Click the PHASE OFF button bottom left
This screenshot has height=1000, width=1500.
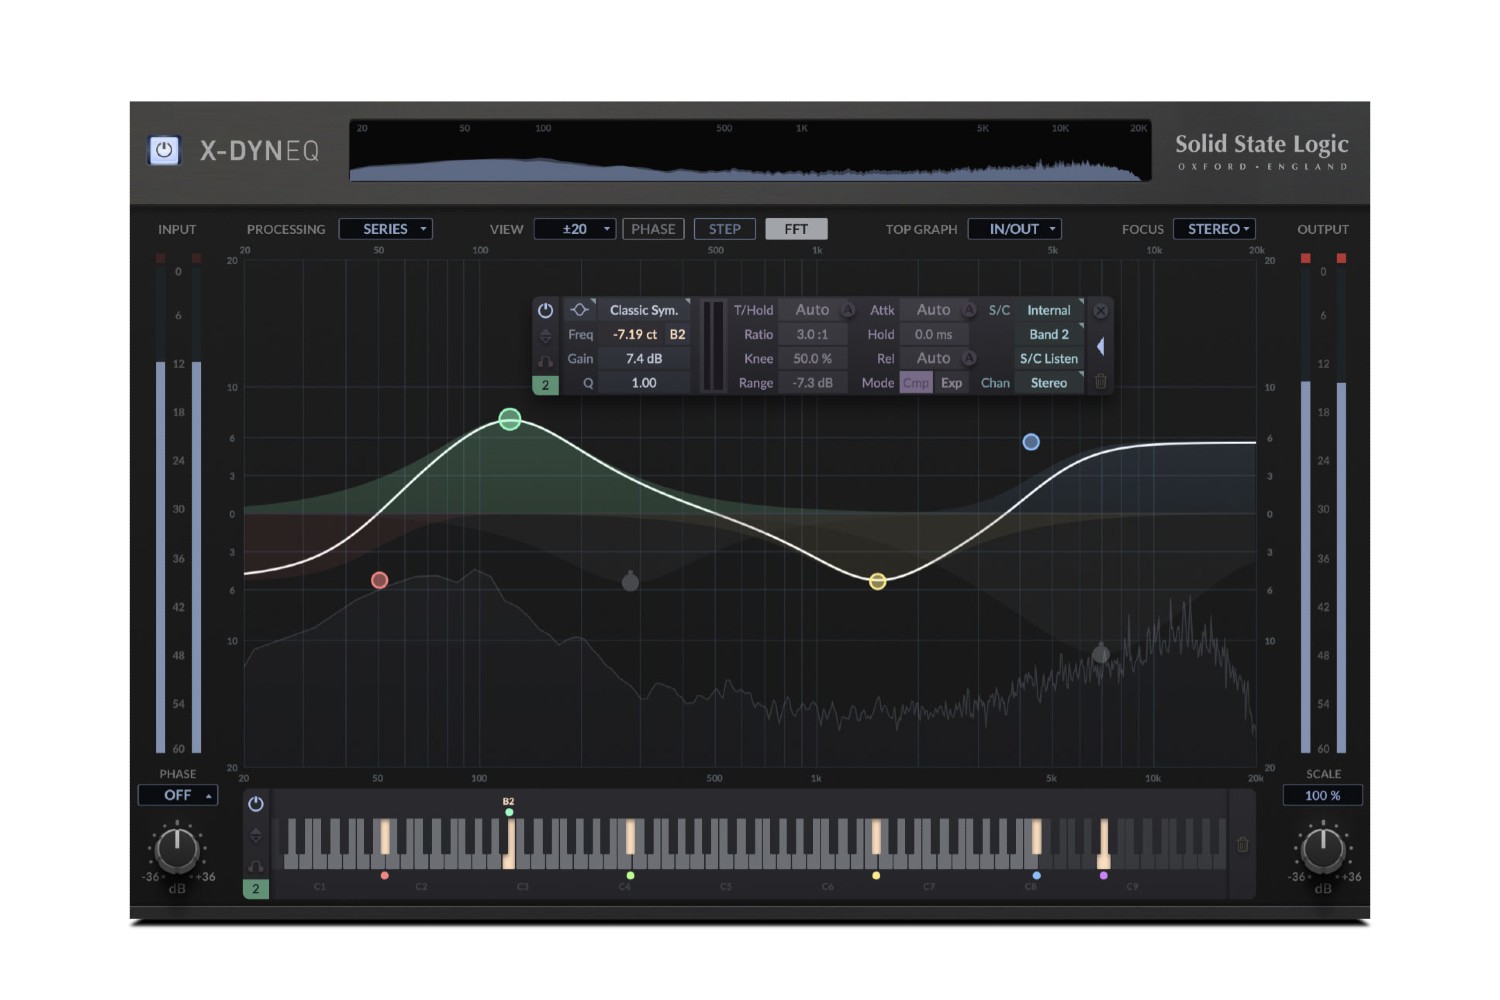[178, 795]
